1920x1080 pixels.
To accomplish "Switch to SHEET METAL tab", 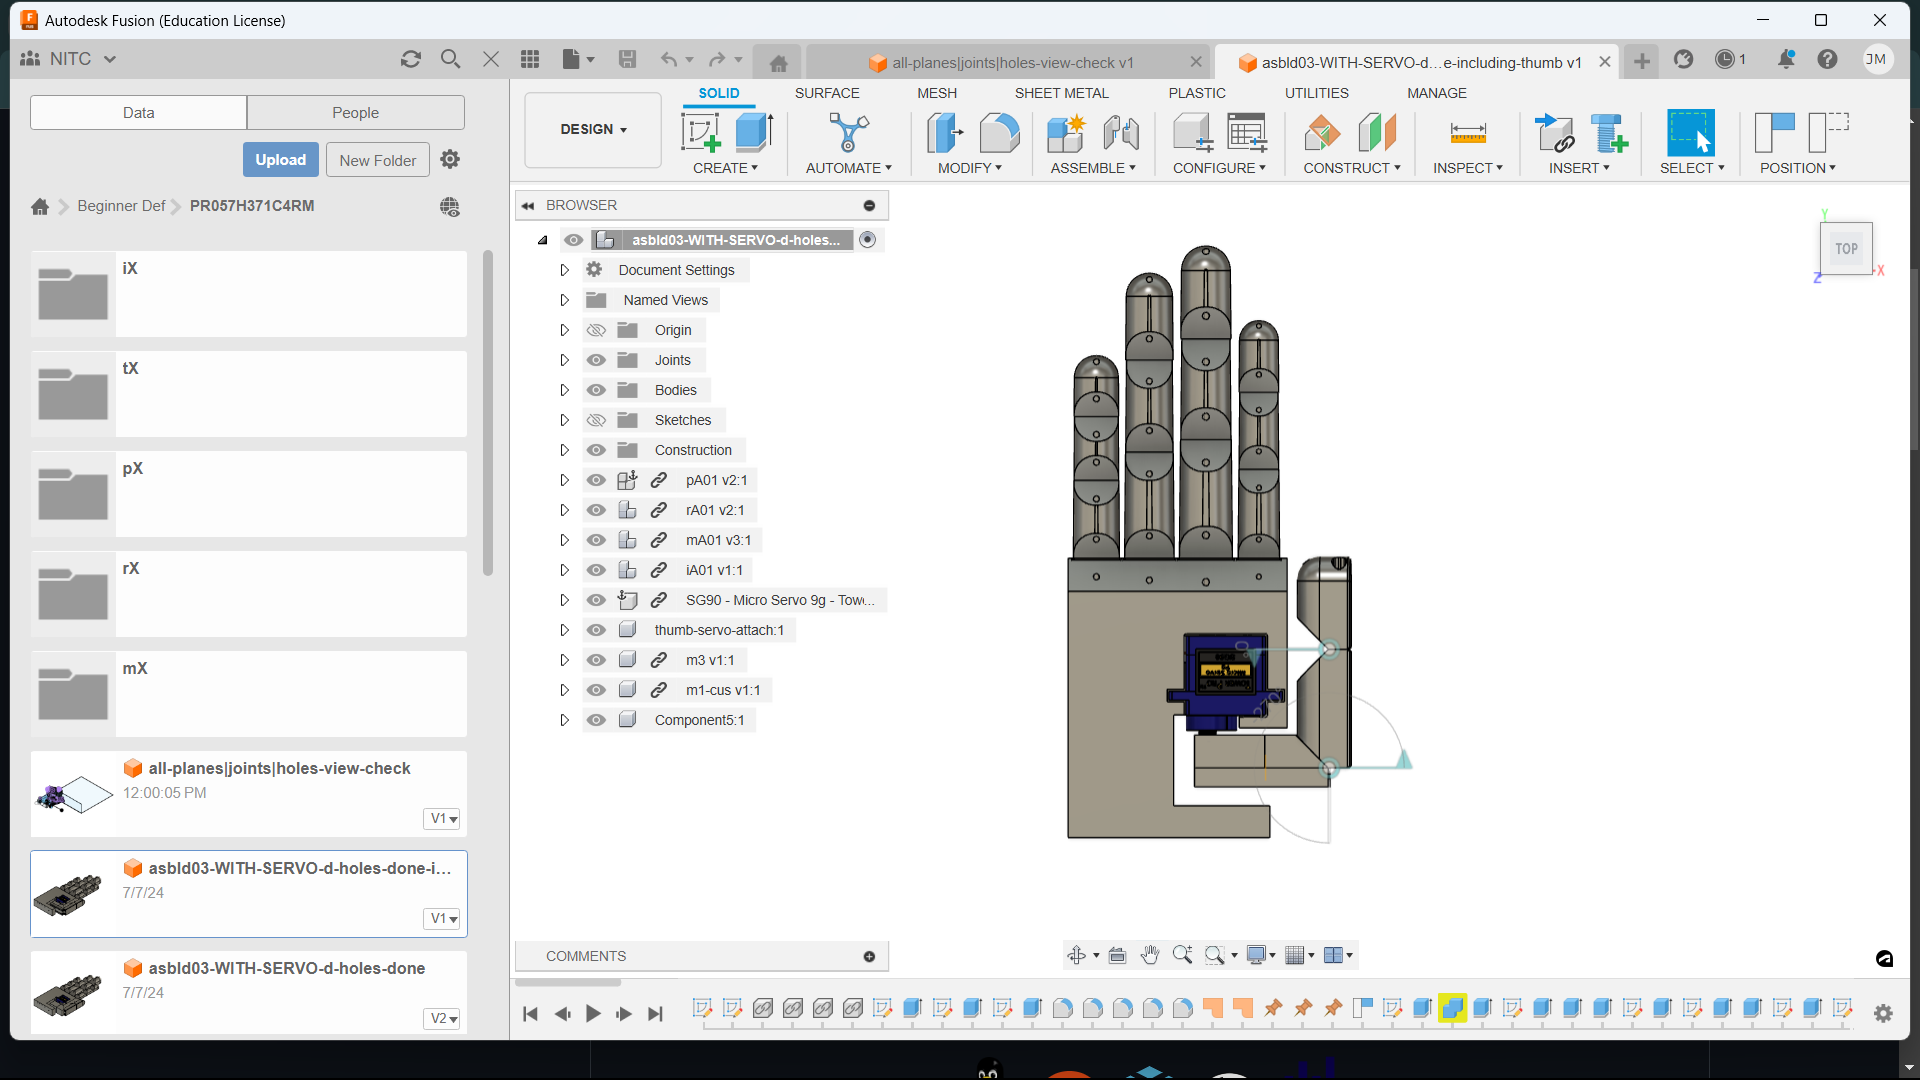I will coord(1060,92).
